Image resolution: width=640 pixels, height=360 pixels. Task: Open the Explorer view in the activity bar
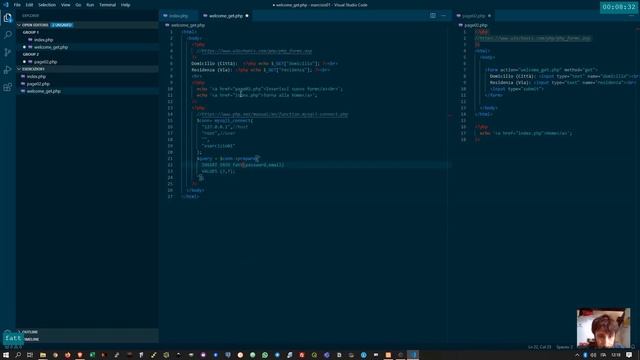point(8,18)
